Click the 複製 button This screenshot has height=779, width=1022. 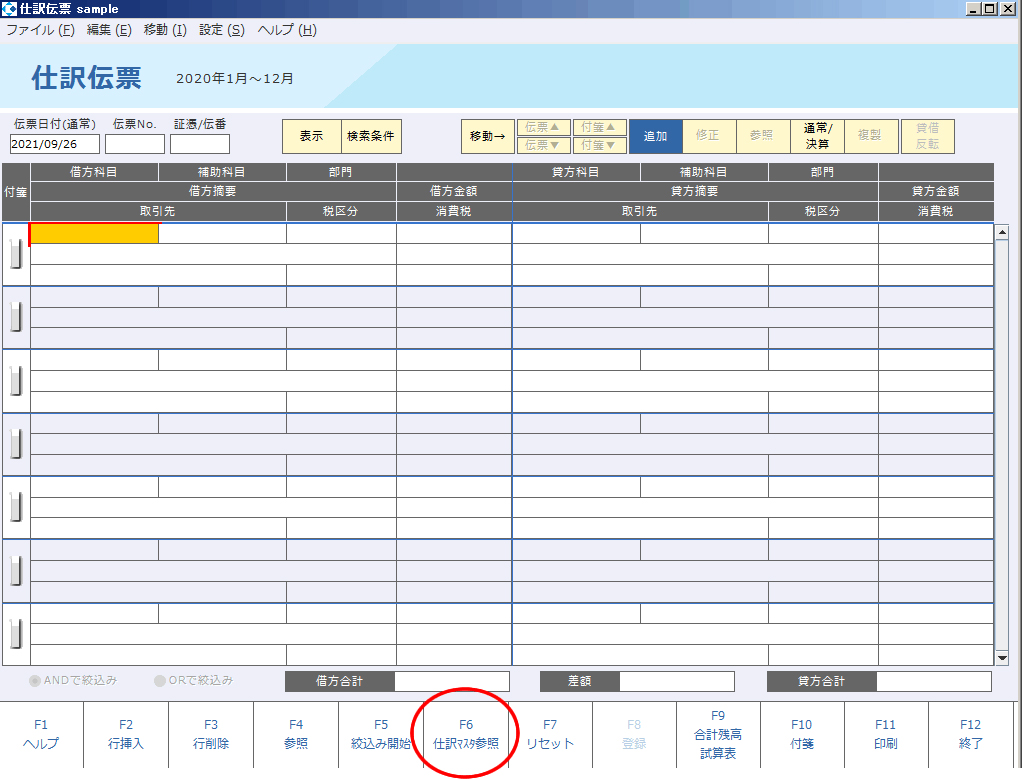871,136
